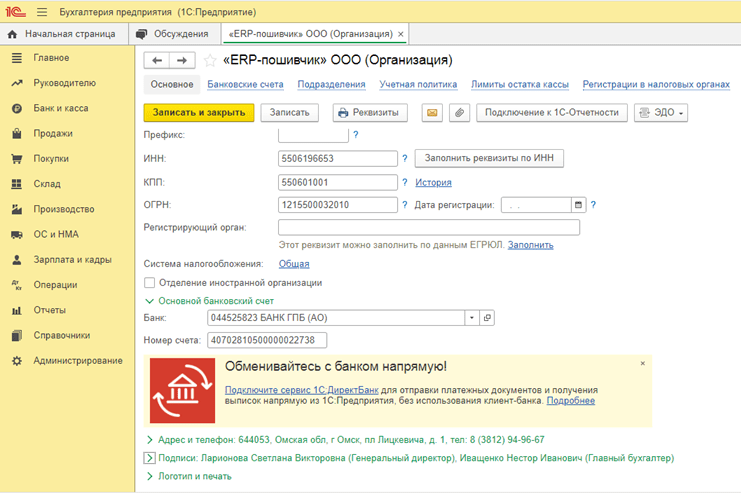Click the Реквизиты print button
Screen dimensions: 741x495
(x=370, y=113)
